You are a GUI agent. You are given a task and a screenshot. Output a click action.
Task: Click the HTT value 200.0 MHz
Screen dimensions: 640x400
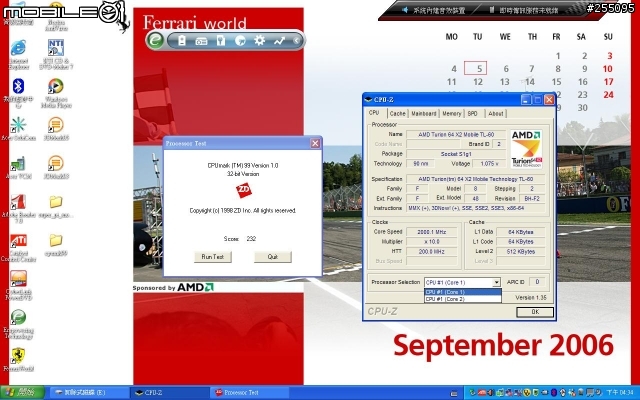point(432,251)
